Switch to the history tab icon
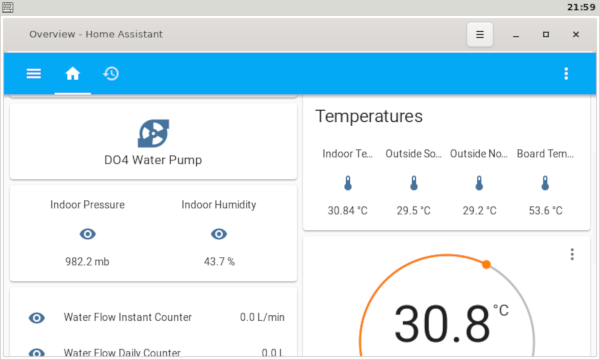 click(x=111, y=73)
